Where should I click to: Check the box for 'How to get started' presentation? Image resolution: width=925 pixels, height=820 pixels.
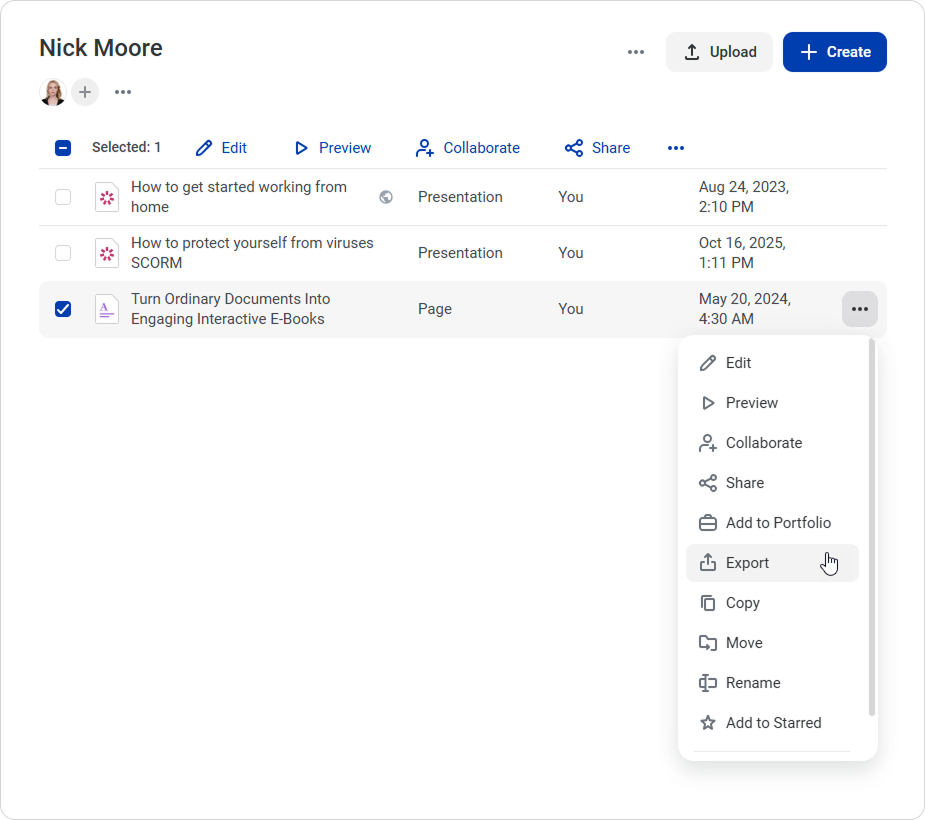pyautogui.click(x=63, y=197)
